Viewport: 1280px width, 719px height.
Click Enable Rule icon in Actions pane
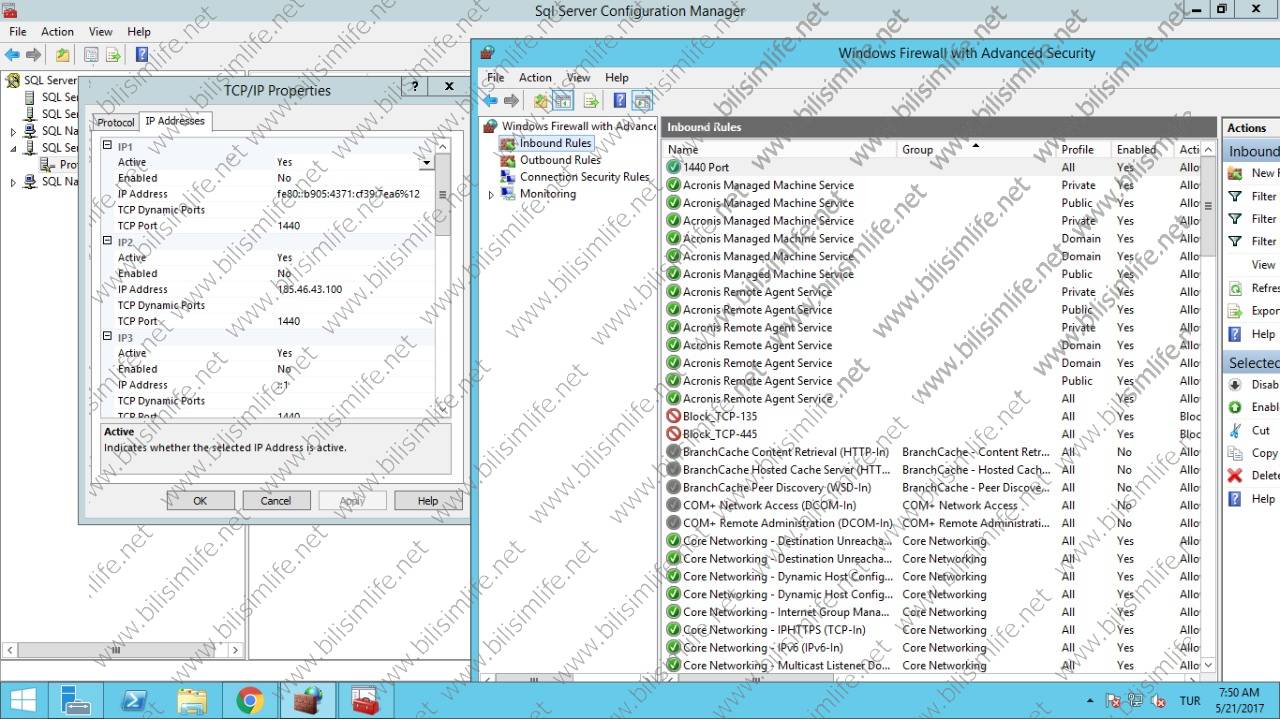coord(1235,408)
